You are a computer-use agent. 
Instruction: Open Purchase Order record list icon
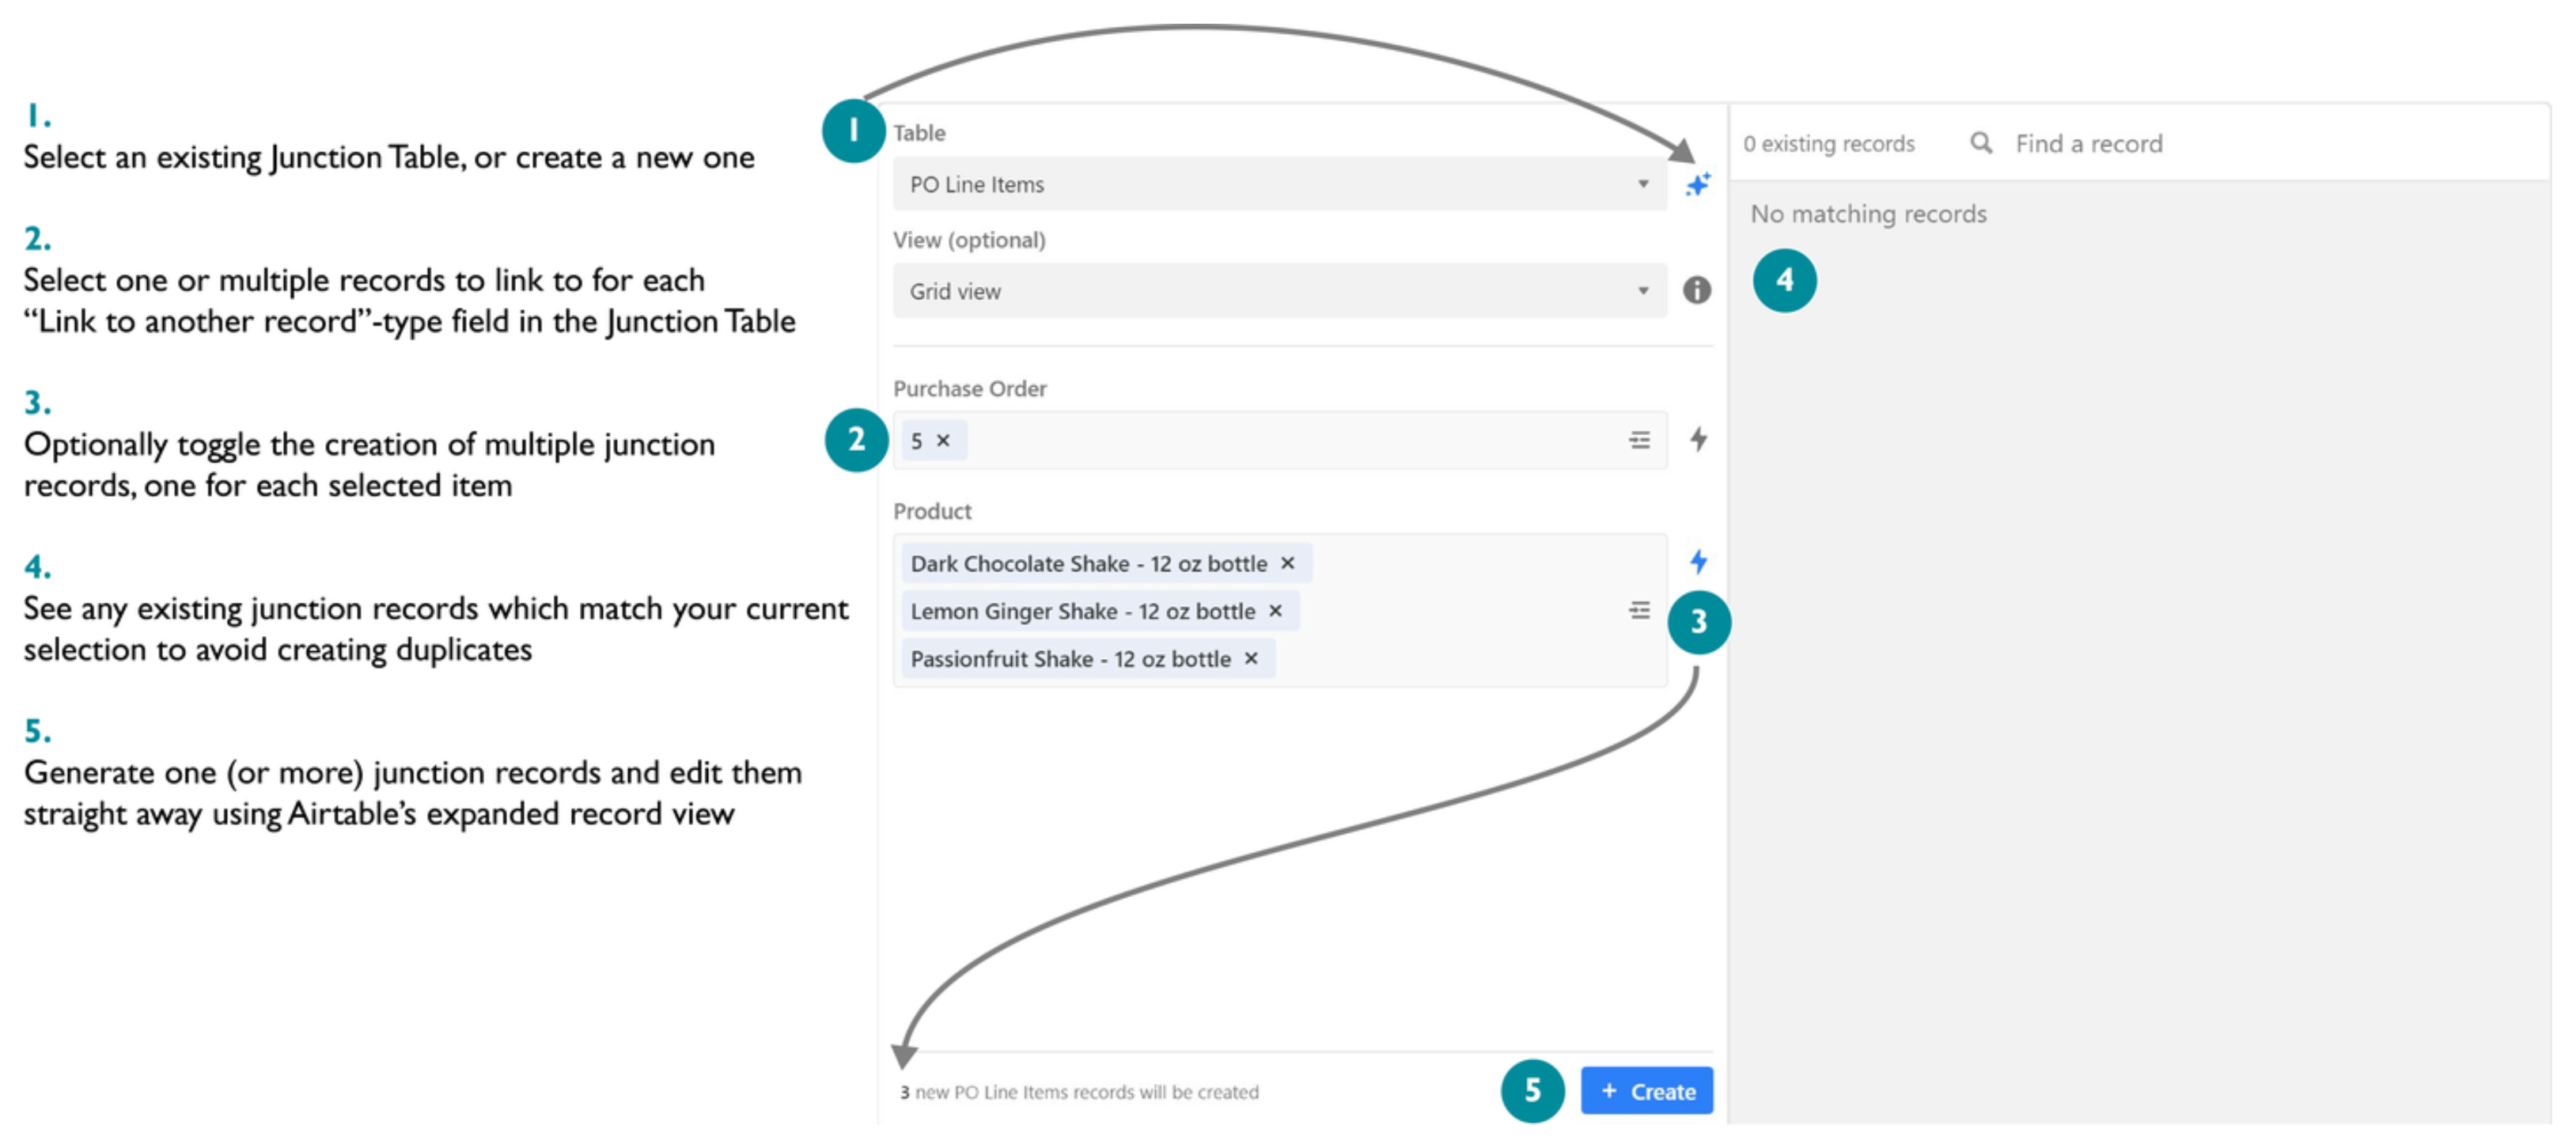(1639, 440)
